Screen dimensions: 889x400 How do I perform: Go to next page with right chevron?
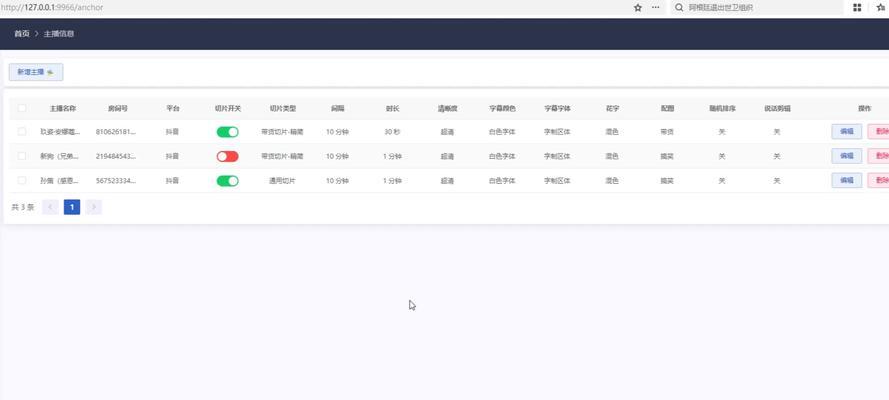[x=94, y=207]
